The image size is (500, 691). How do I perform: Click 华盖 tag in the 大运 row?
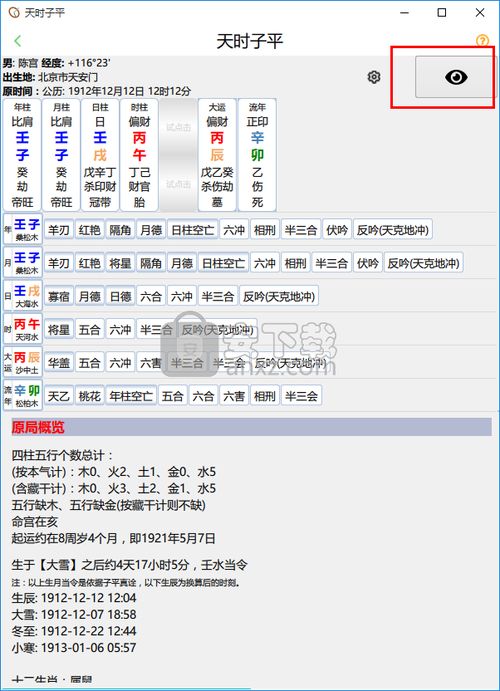click(59, 363)
